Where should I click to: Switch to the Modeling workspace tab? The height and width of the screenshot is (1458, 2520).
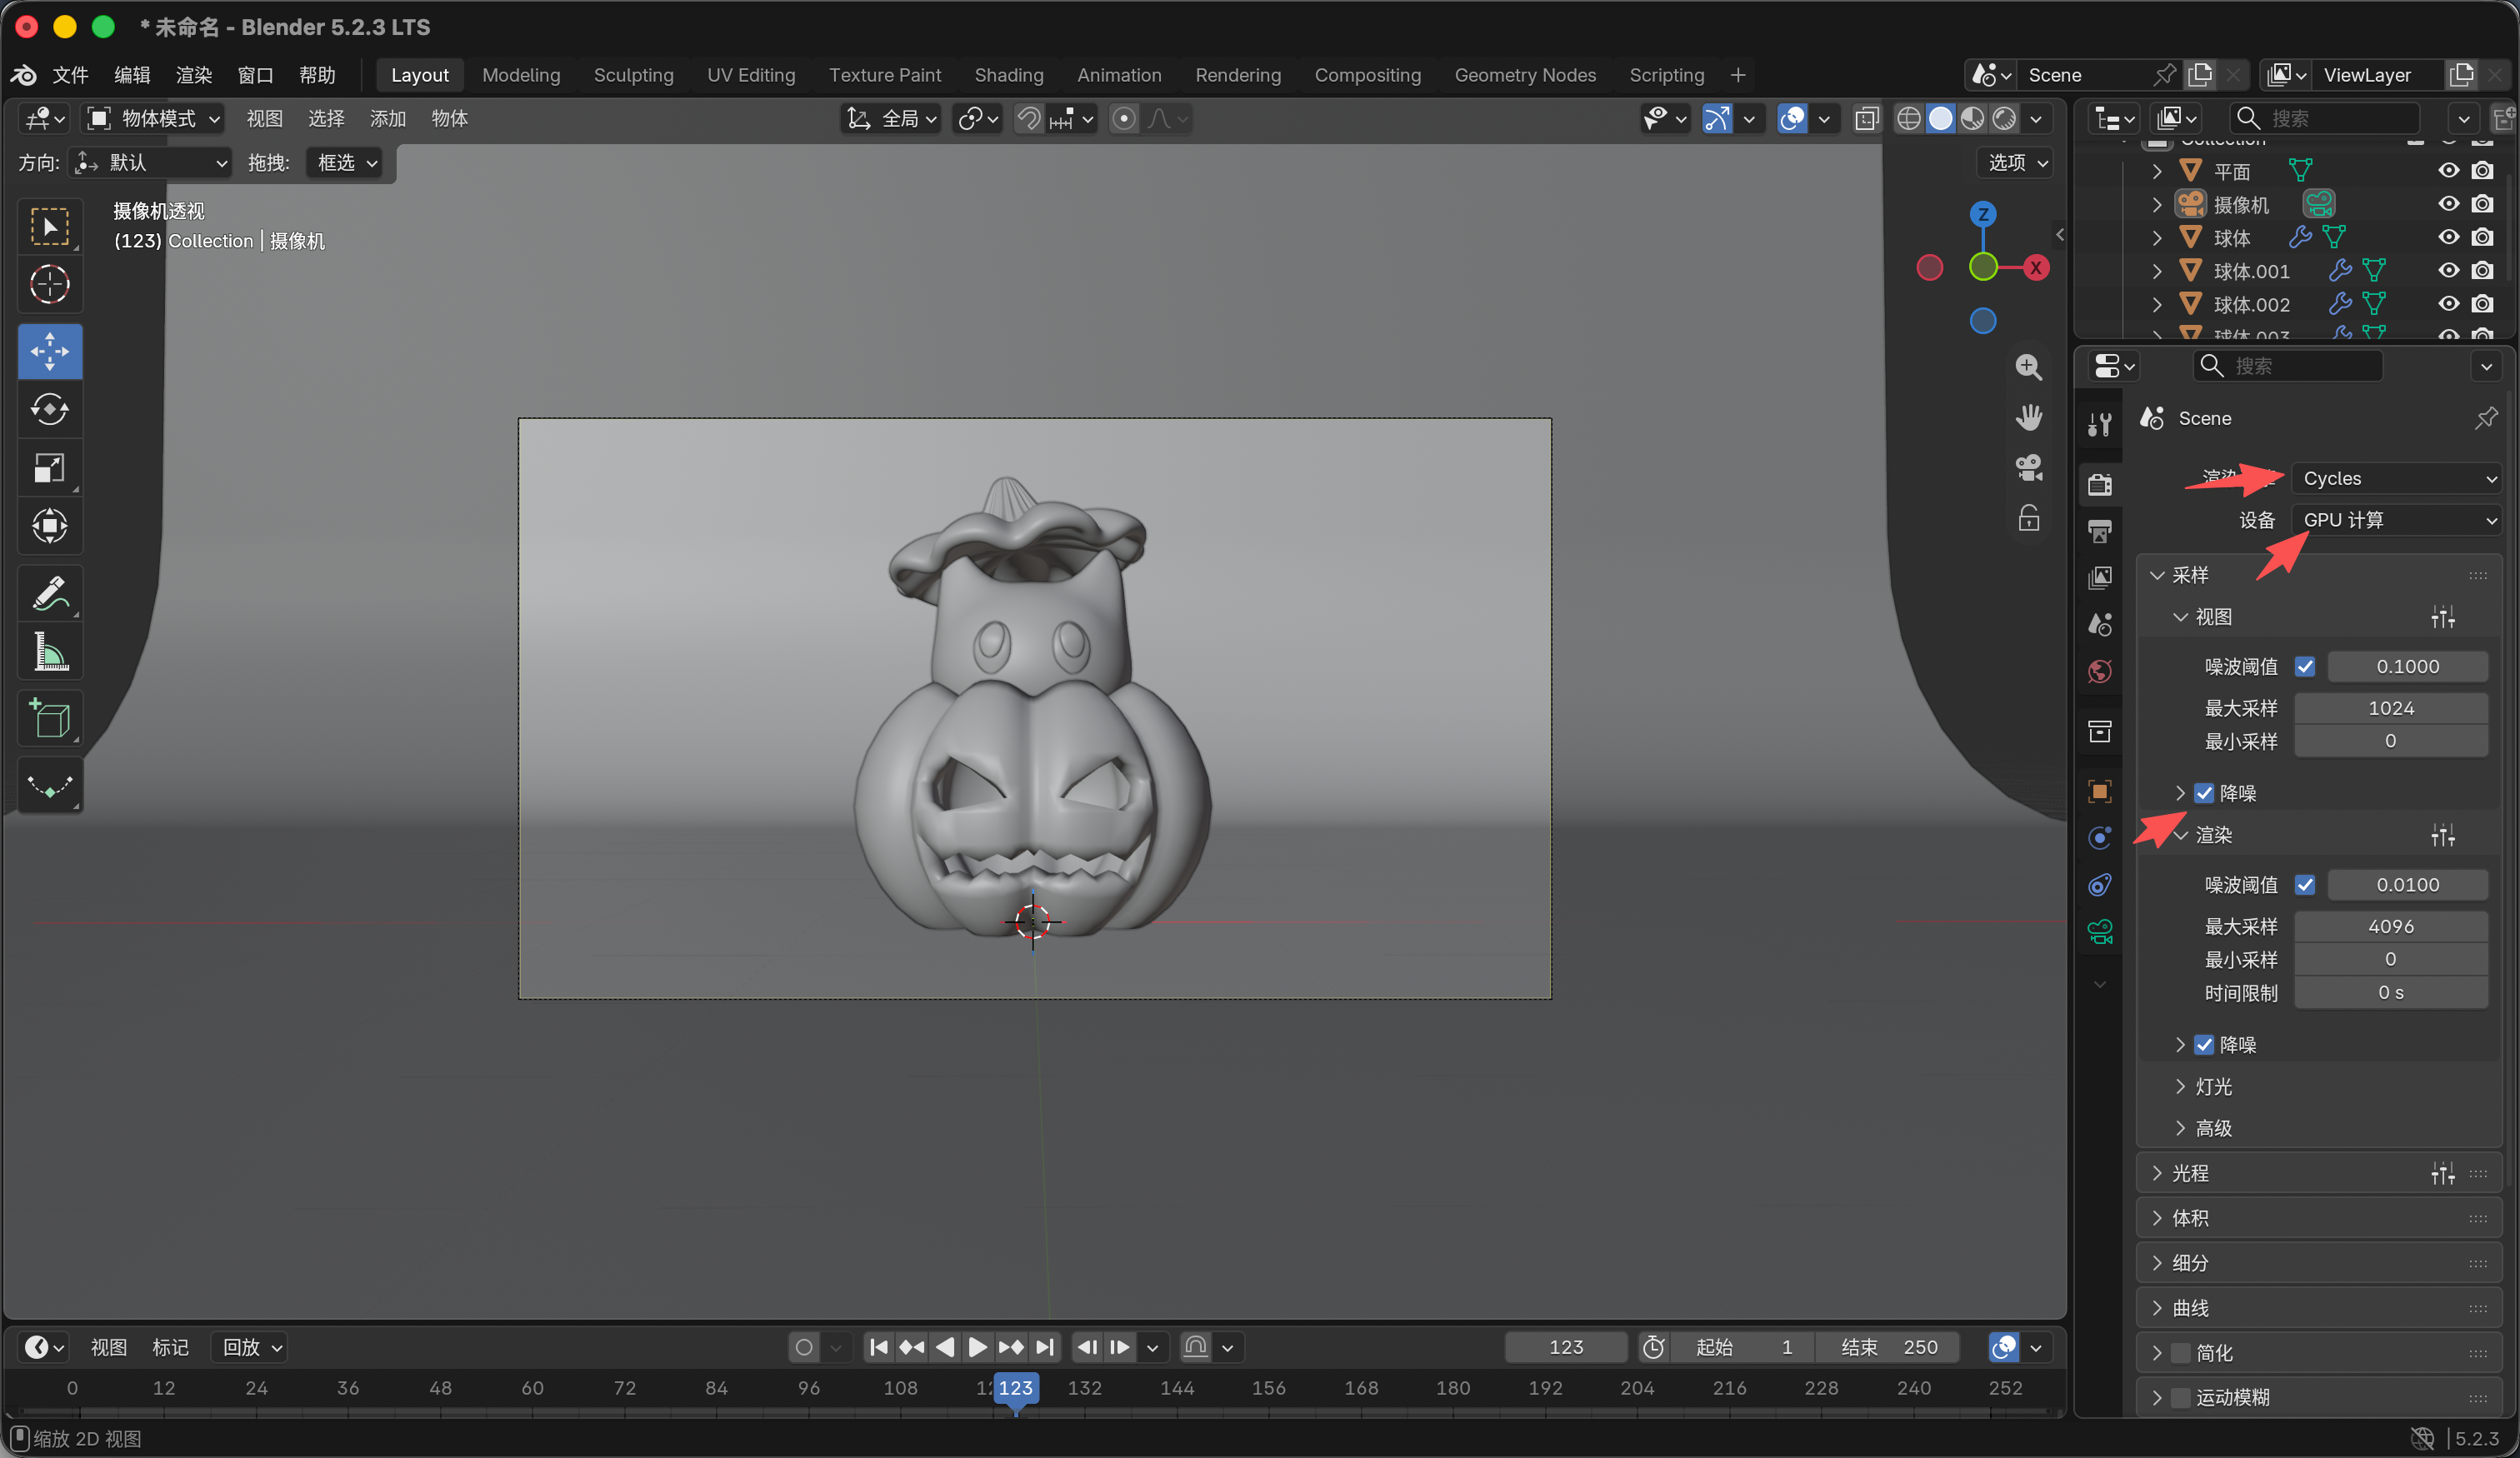(521, 75)
